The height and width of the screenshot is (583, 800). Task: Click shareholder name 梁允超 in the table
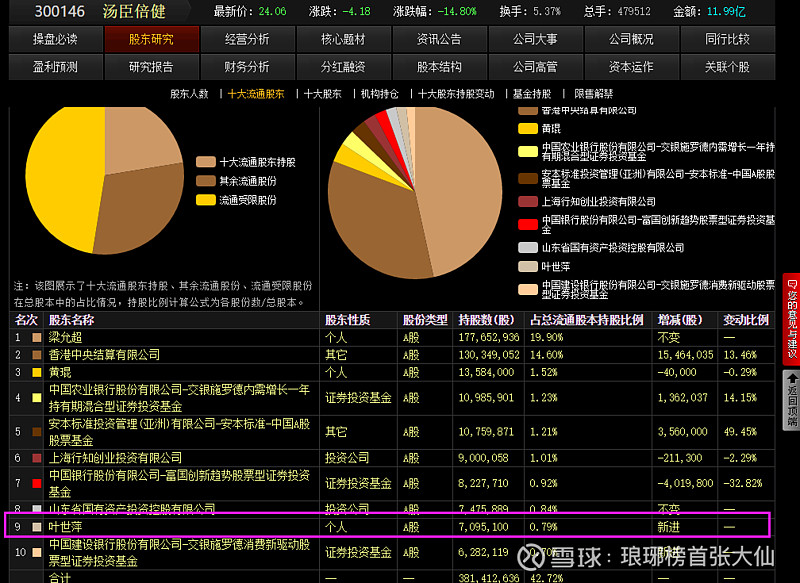click(65, 338)
